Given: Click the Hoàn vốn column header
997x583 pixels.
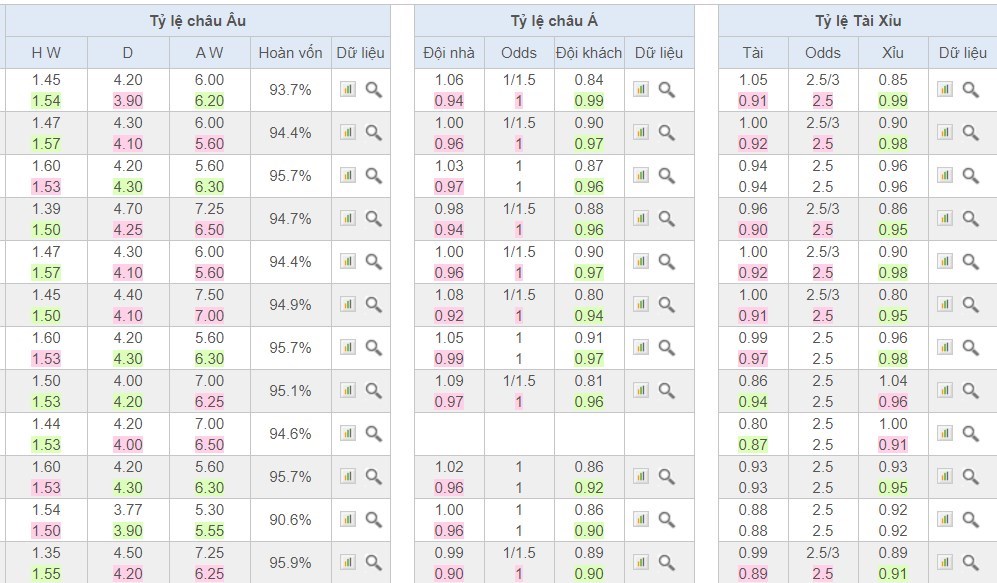Looking at the screenshot, I should (290, 53).
